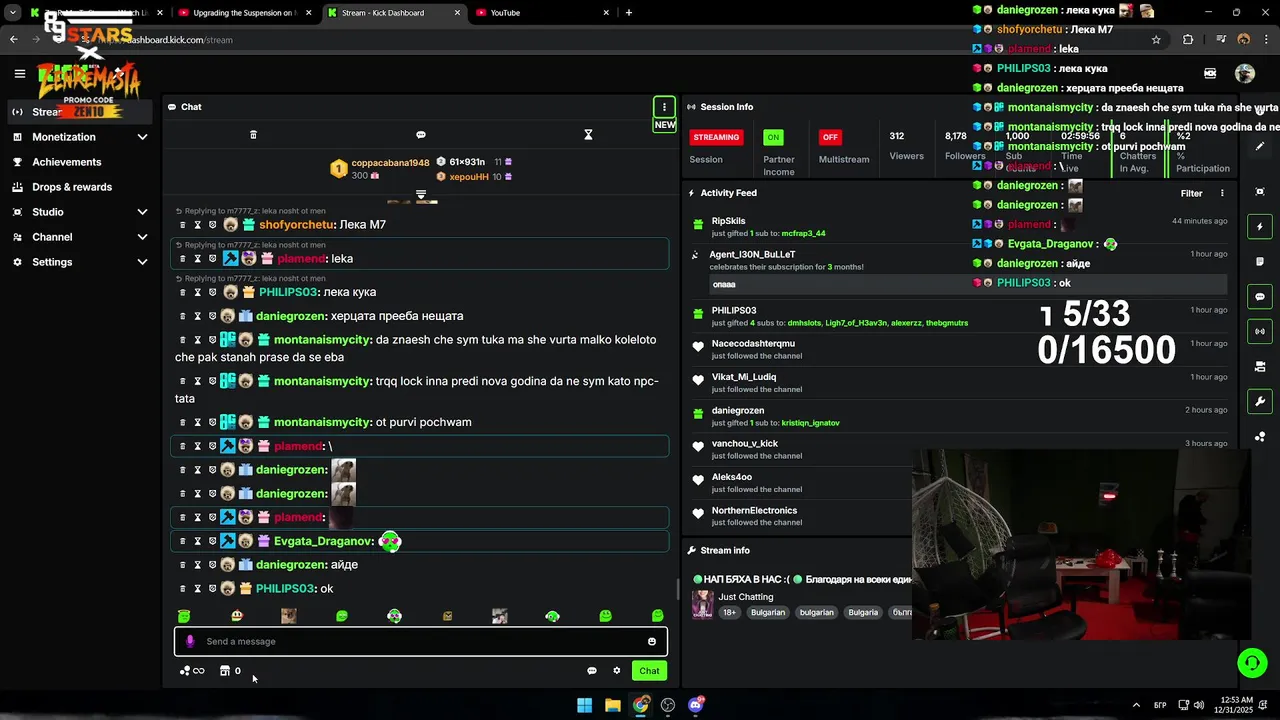Open the green support headset button
1280x720 pixels.
pos(1252,663)
